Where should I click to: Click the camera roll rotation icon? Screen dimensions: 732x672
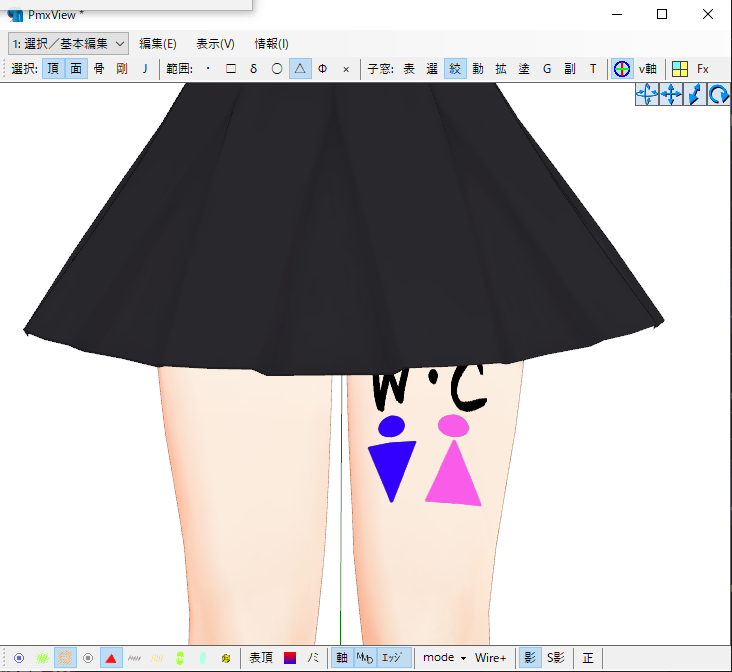(x=718, y=94)
